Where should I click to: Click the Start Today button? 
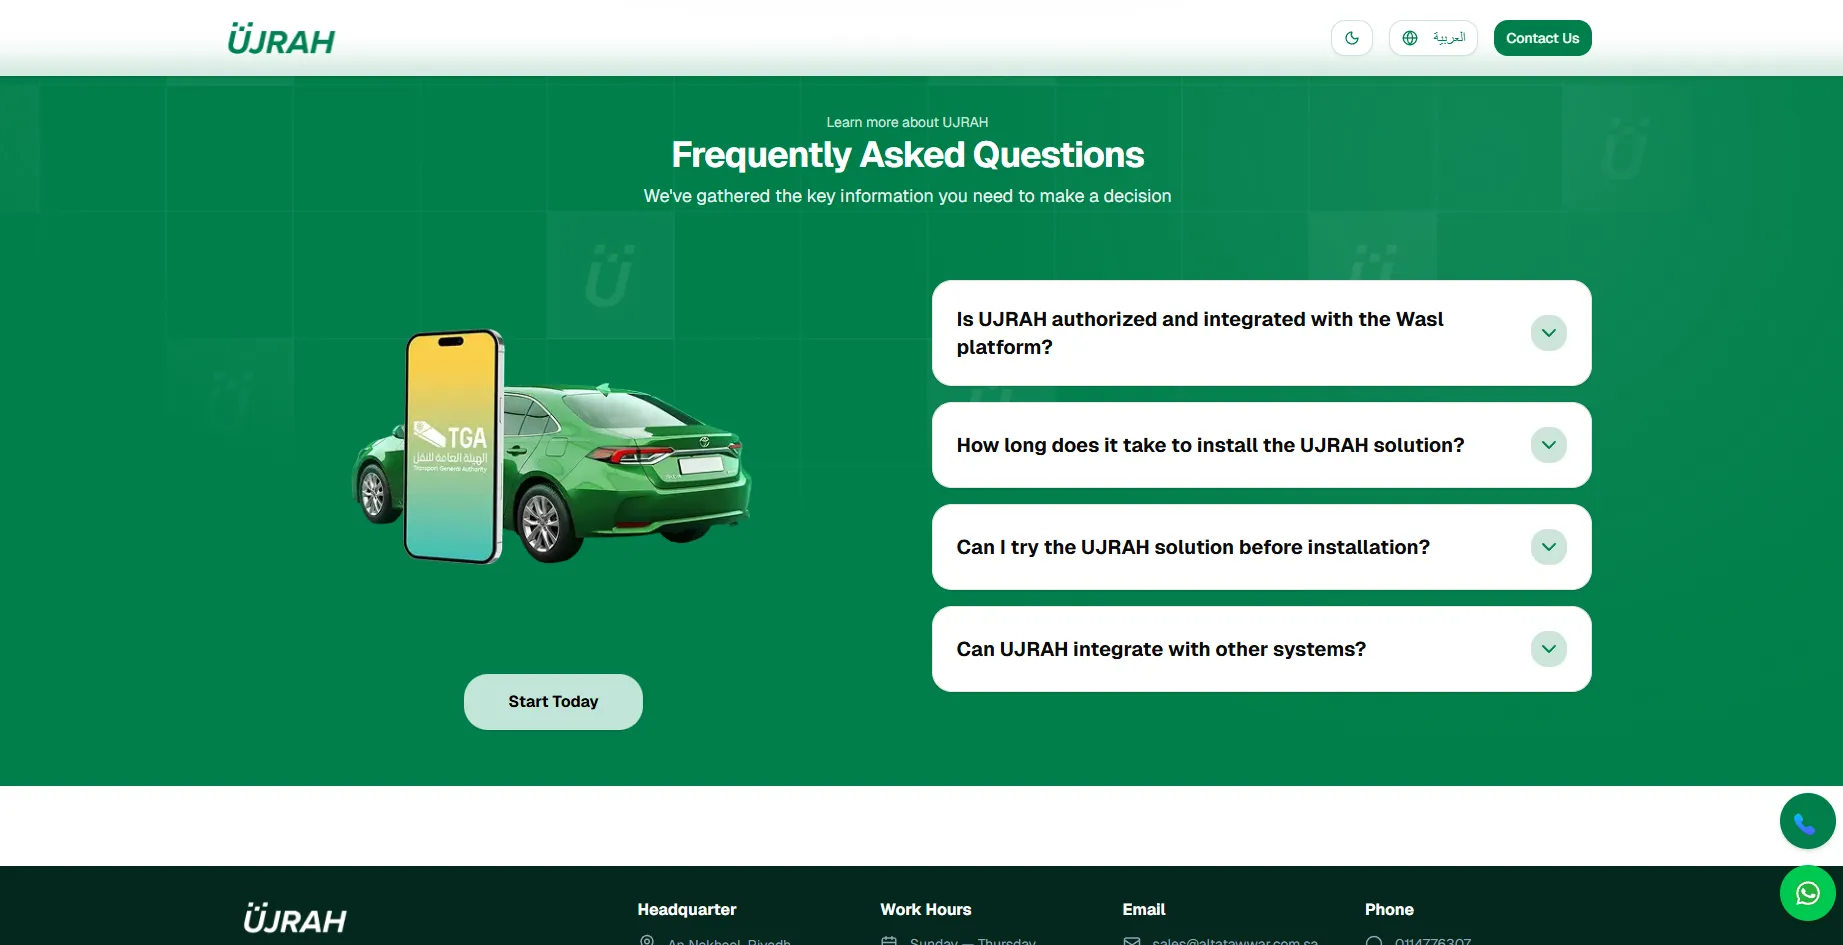click(553, 702)
